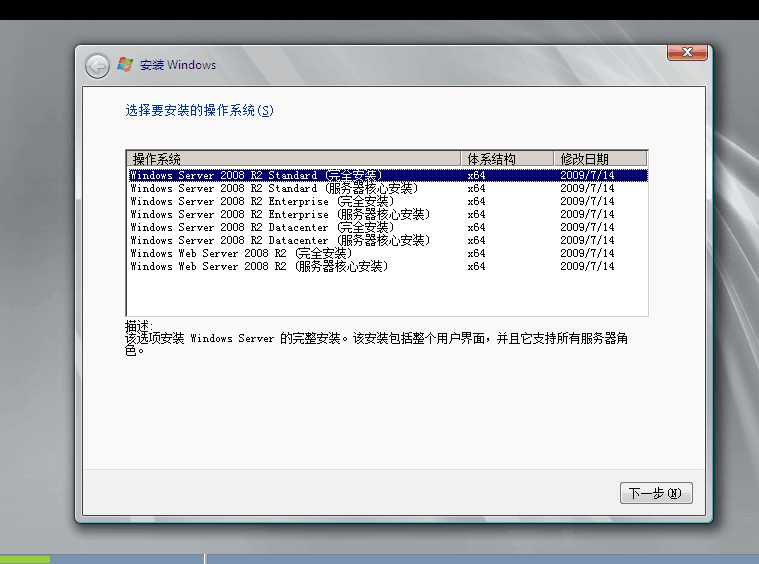
Task: Select Windows Server 2008 R2 Enterprise (完全安装)
Action: 388,201
